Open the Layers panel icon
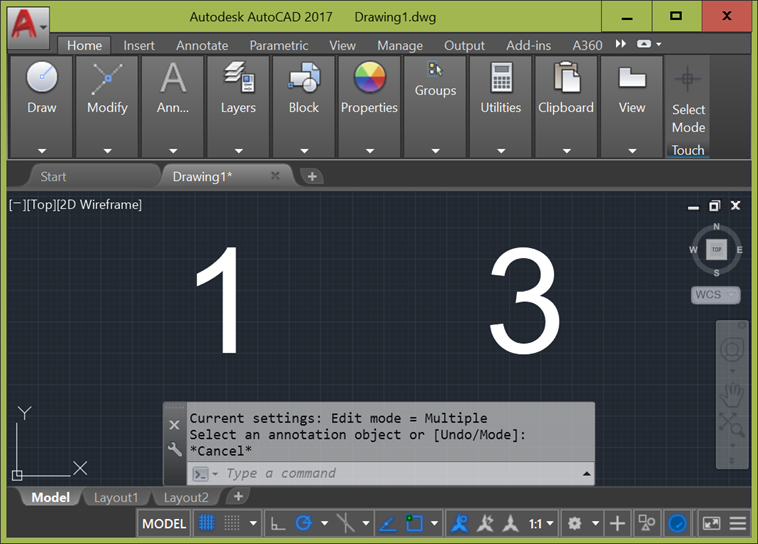The image size is (758, 544). click(238, 78)
